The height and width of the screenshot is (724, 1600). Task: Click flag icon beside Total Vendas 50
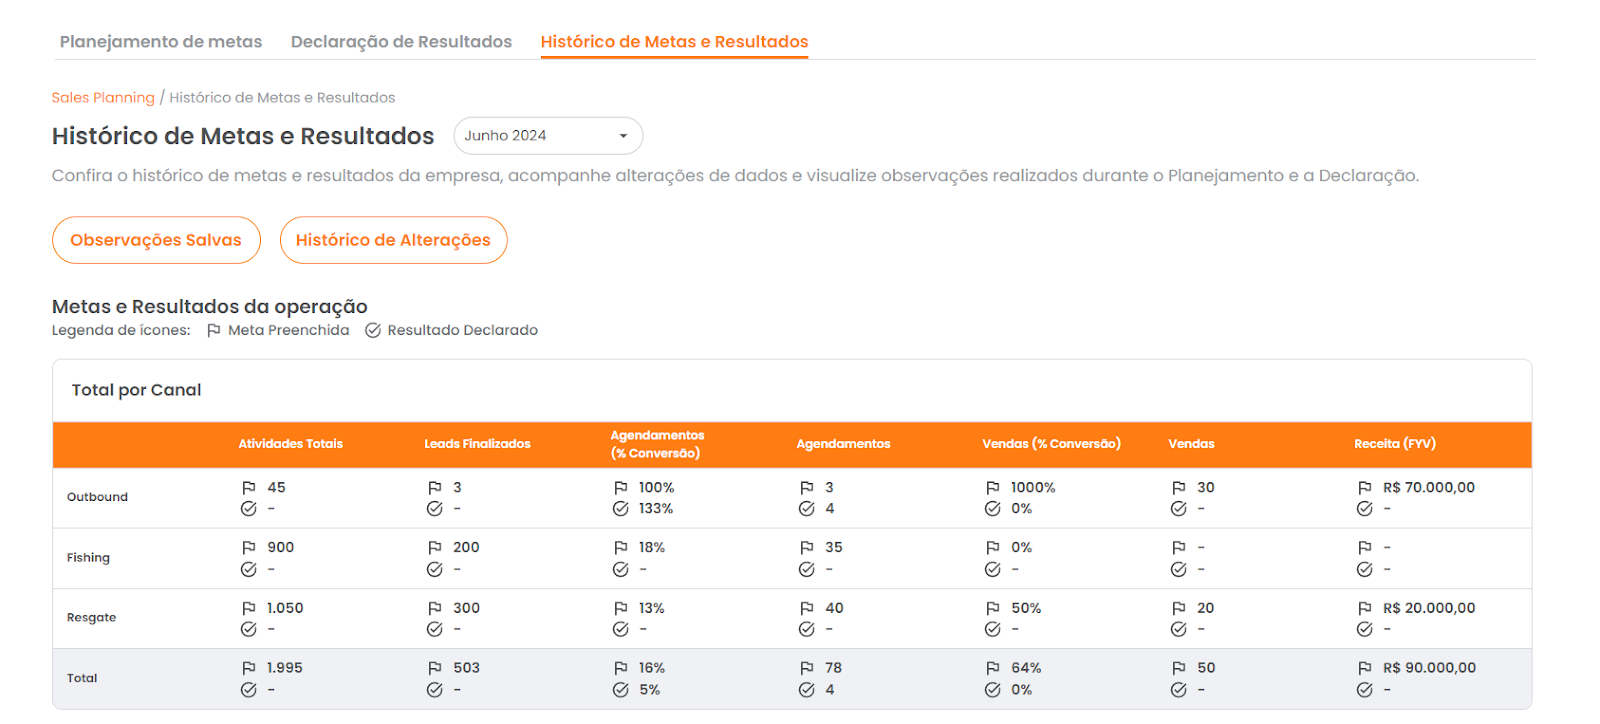[1179, 668]
